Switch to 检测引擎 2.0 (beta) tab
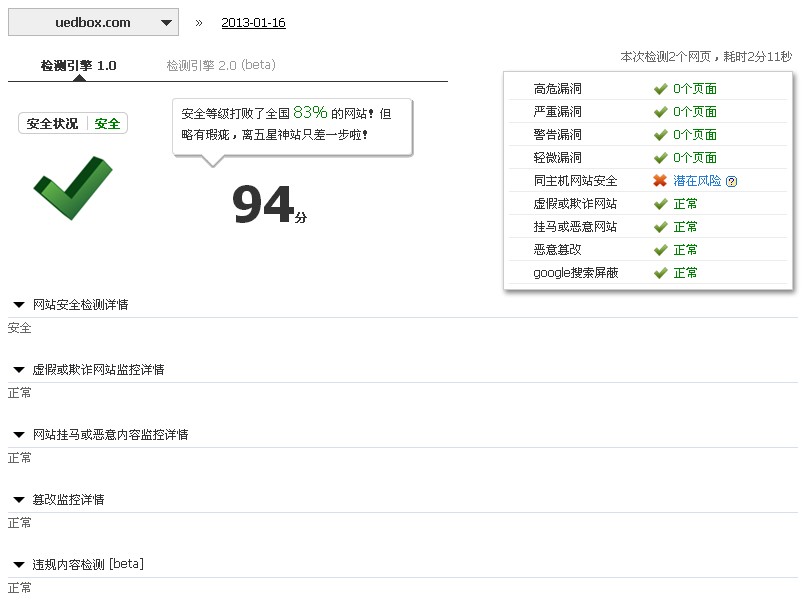805x600 pixels. (x=220, y=66)
